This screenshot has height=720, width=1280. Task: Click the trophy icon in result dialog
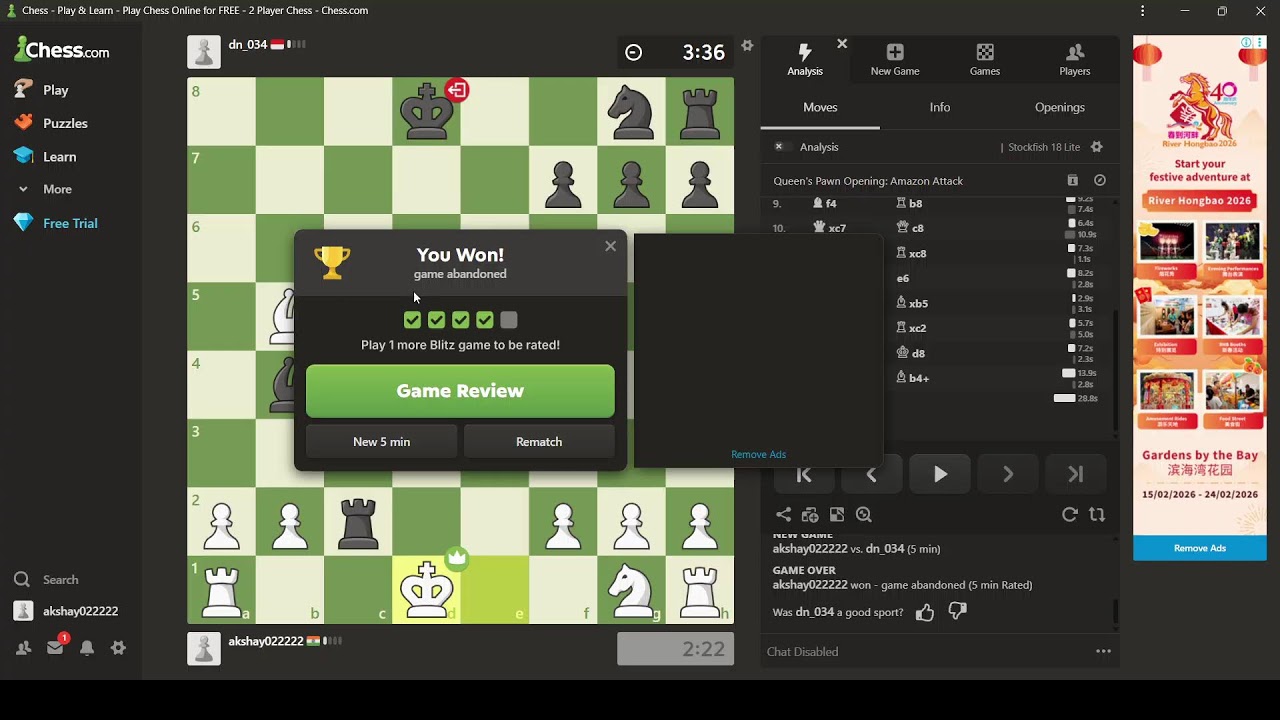click(x=332, y=263)
